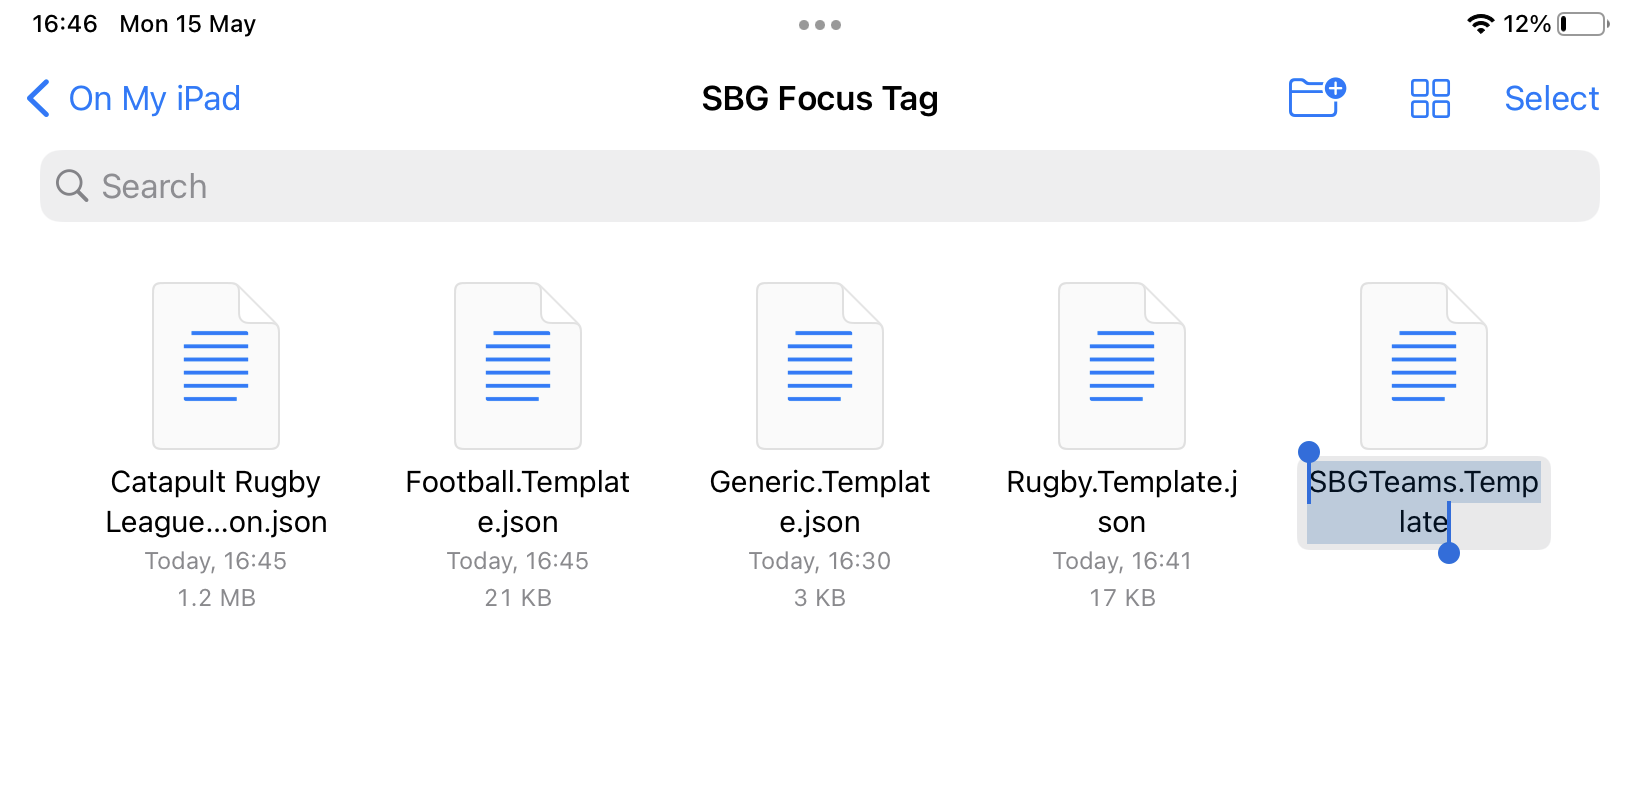Go back to On My iPad
Viewport: 1640px width, 797px height.
point(154,99)
